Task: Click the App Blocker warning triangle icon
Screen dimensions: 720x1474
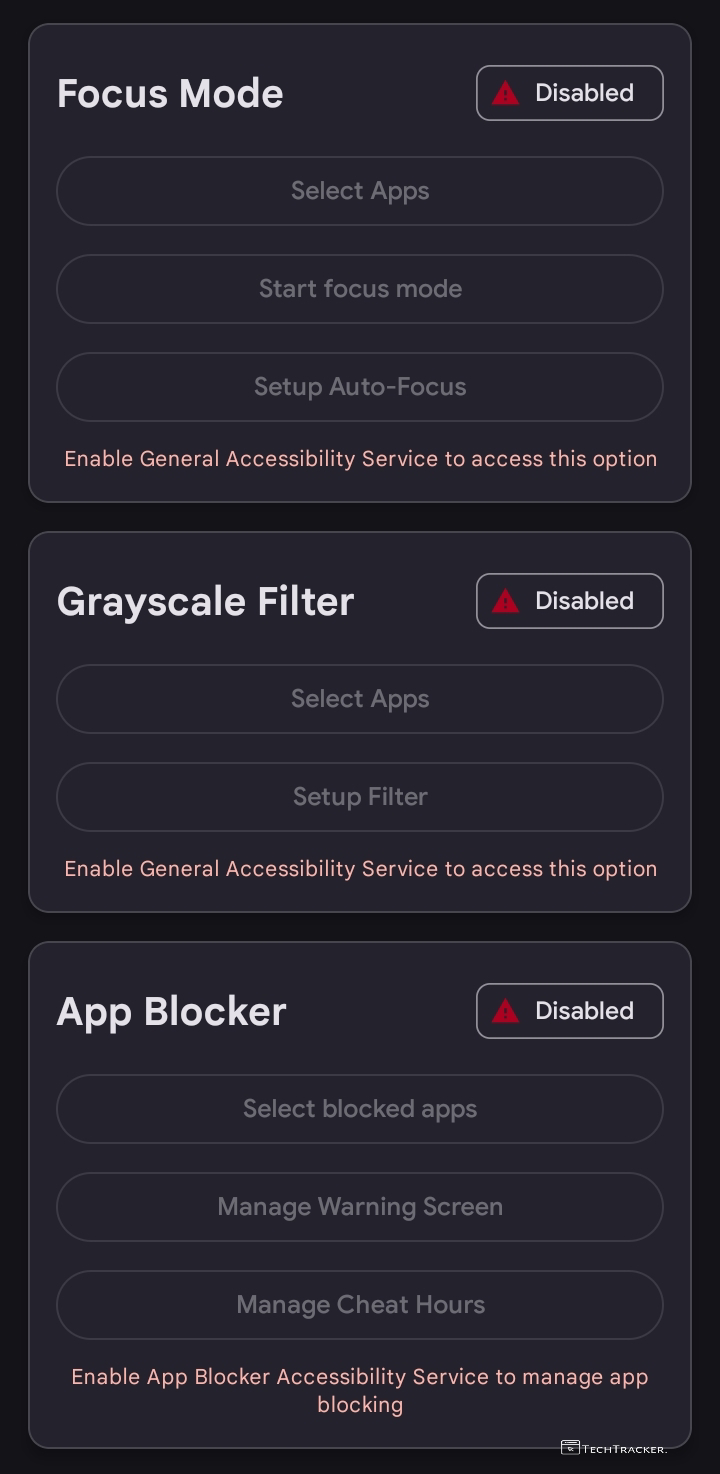Action: coord(506,1011)
